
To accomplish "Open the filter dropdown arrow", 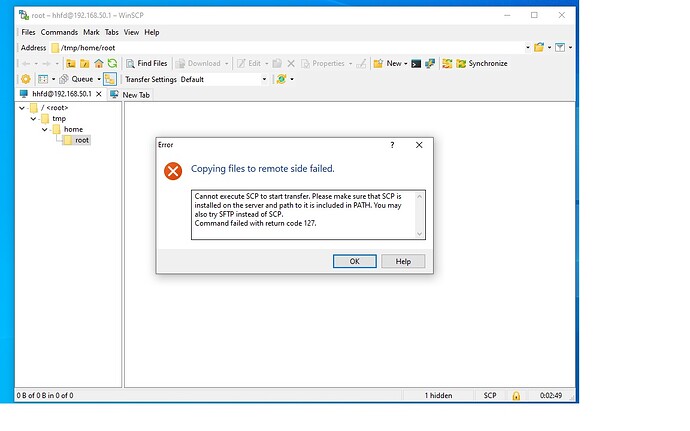I will (x=570, y=48).
